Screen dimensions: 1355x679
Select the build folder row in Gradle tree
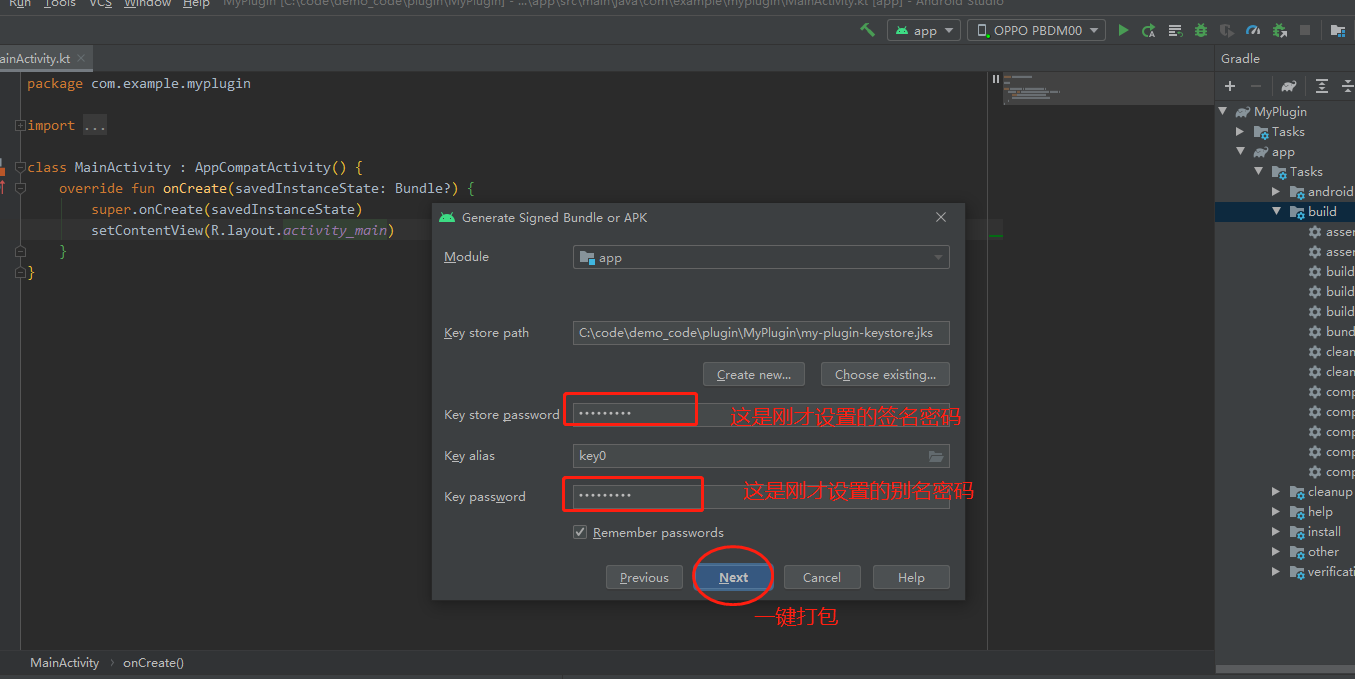point(1285,211)
